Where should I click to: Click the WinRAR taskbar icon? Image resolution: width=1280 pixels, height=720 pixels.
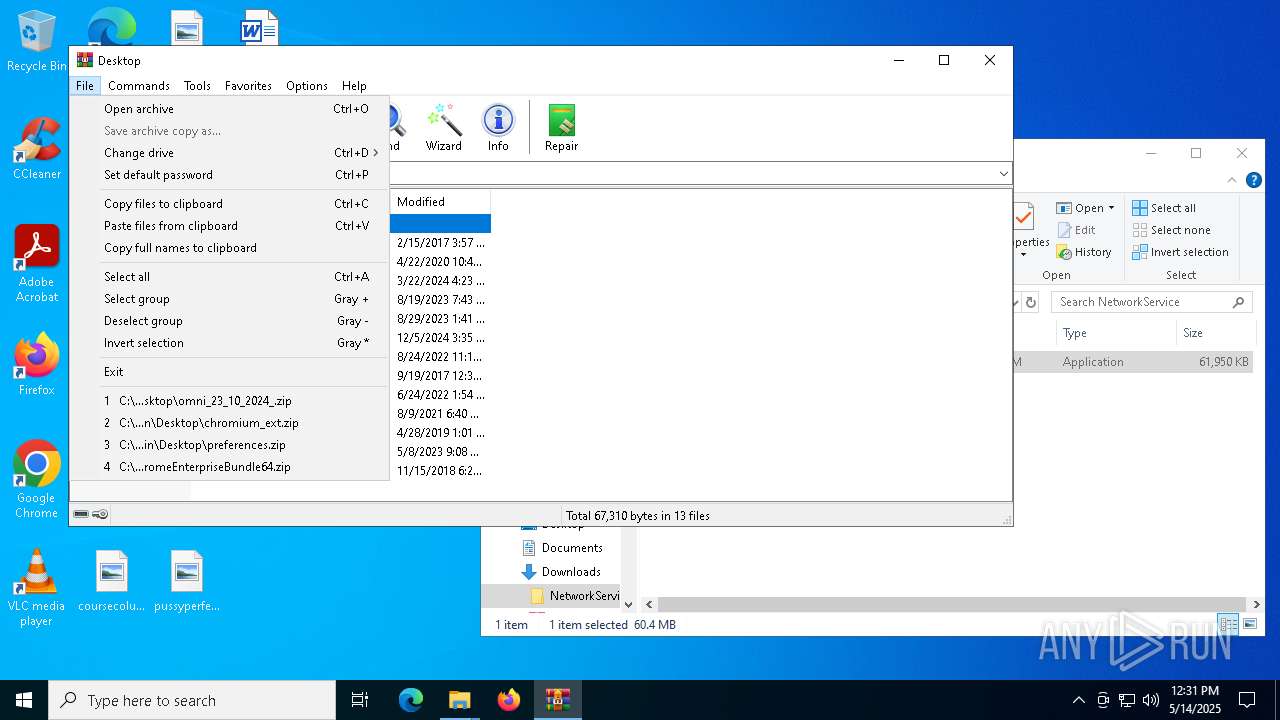point(558,700)
